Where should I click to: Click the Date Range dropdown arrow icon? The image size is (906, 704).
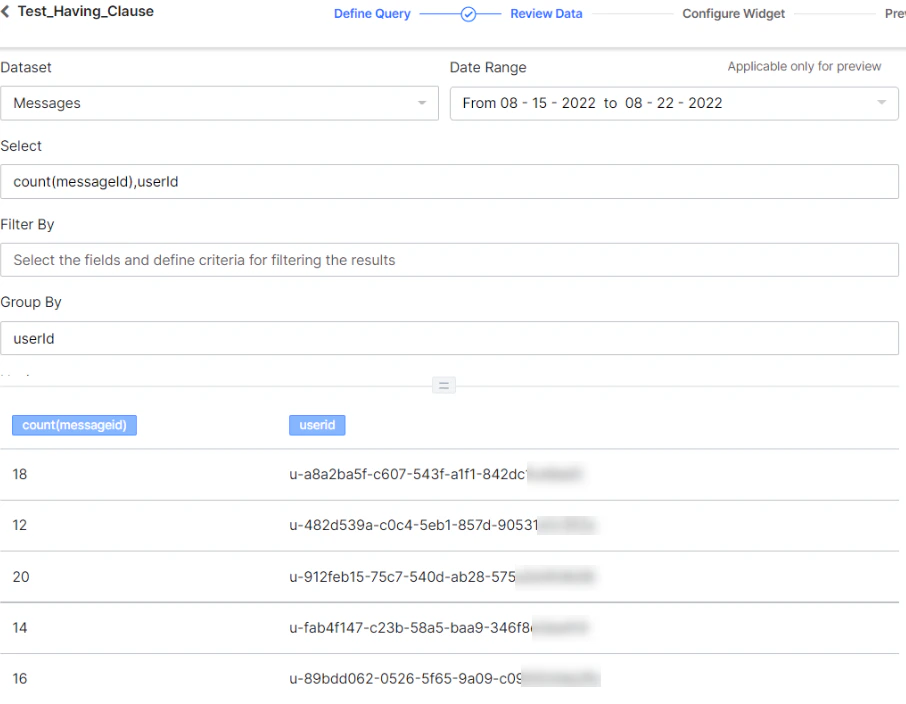881,103
